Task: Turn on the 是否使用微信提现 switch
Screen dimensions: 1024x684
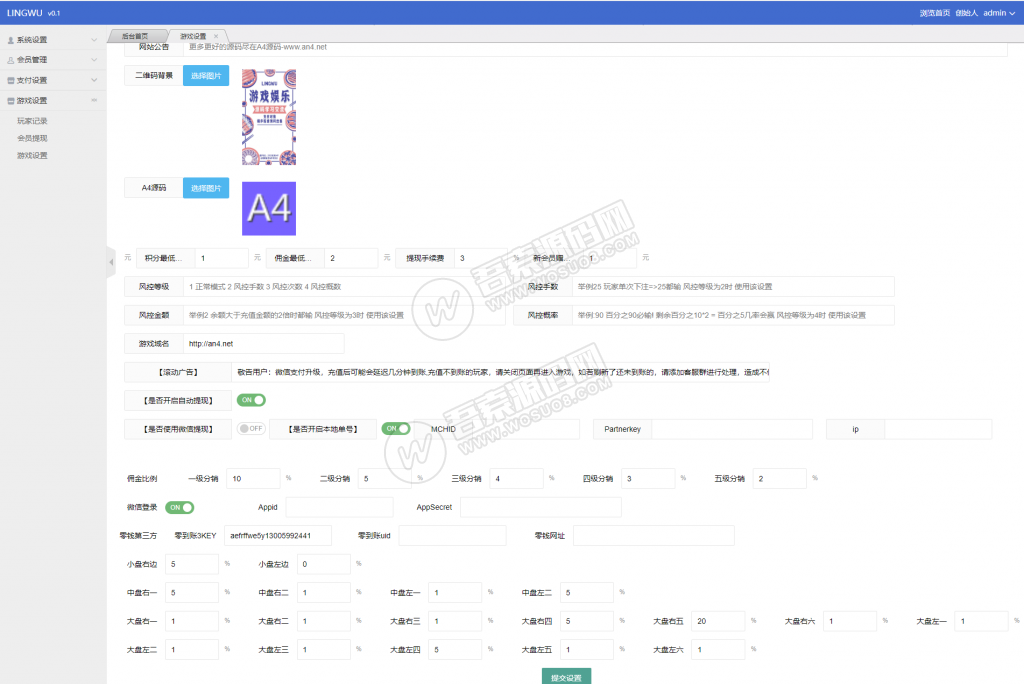Action: pyautogui.click(x=251, y=429)
